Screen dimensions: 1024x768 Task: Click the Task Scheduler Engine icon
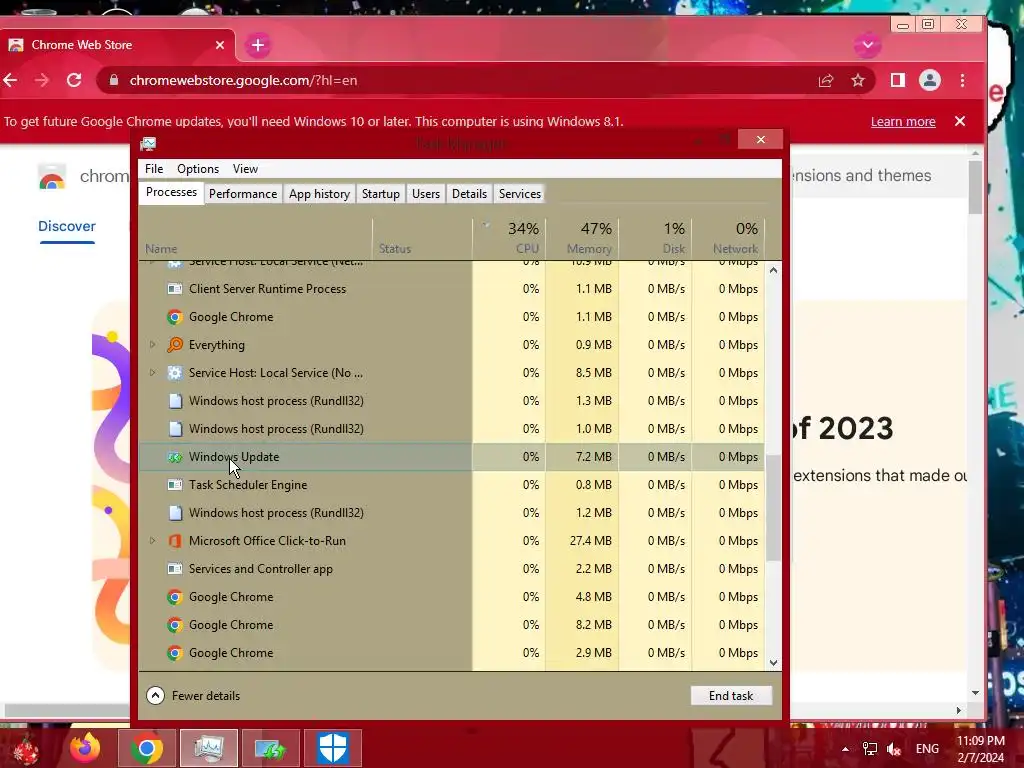(174, 485)
